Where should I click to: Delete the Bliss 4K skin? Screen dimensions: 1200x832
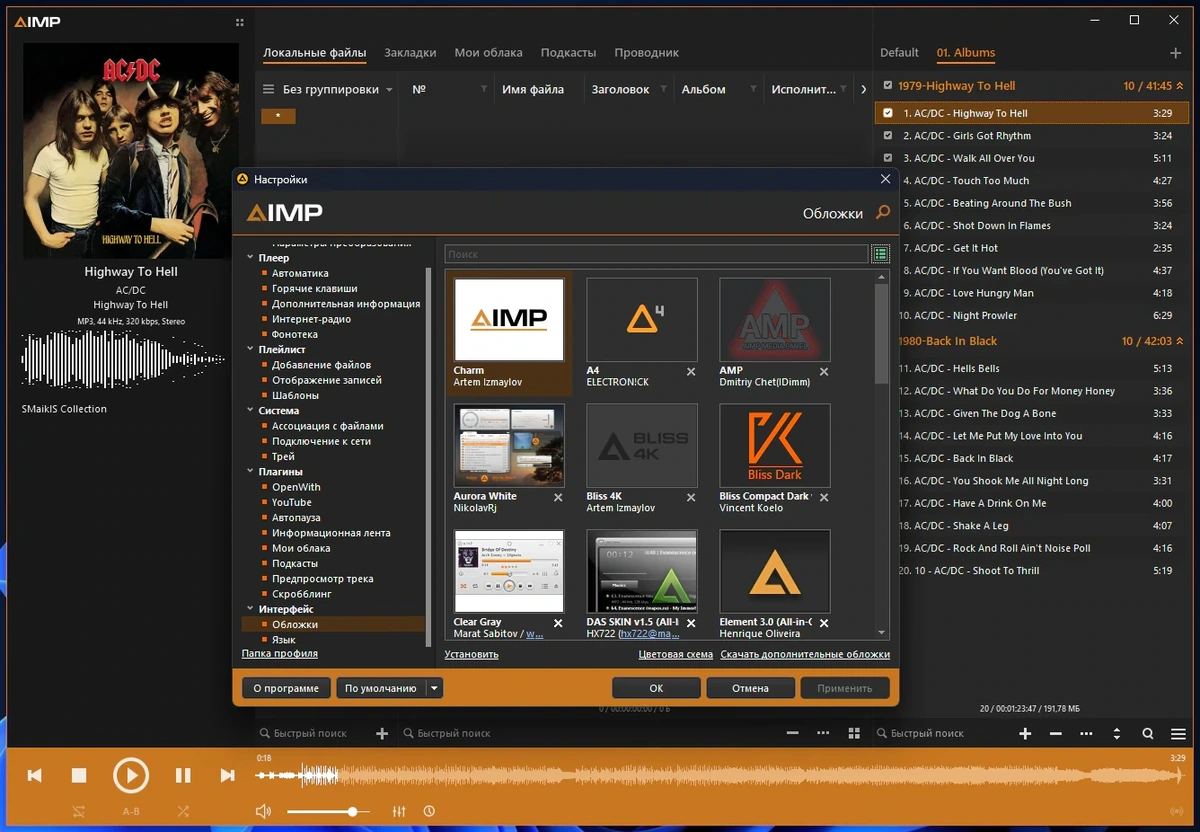(691, 497)
